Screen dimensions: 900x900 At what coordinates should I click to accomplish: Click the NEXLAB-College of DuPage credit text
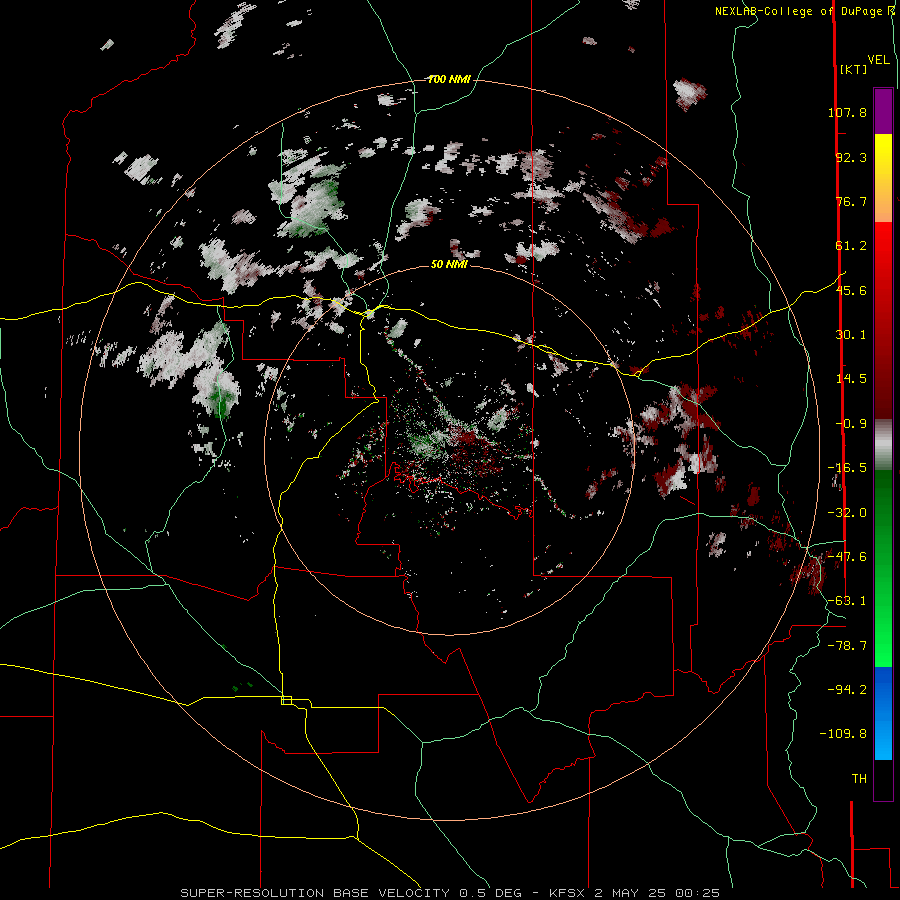805,11
